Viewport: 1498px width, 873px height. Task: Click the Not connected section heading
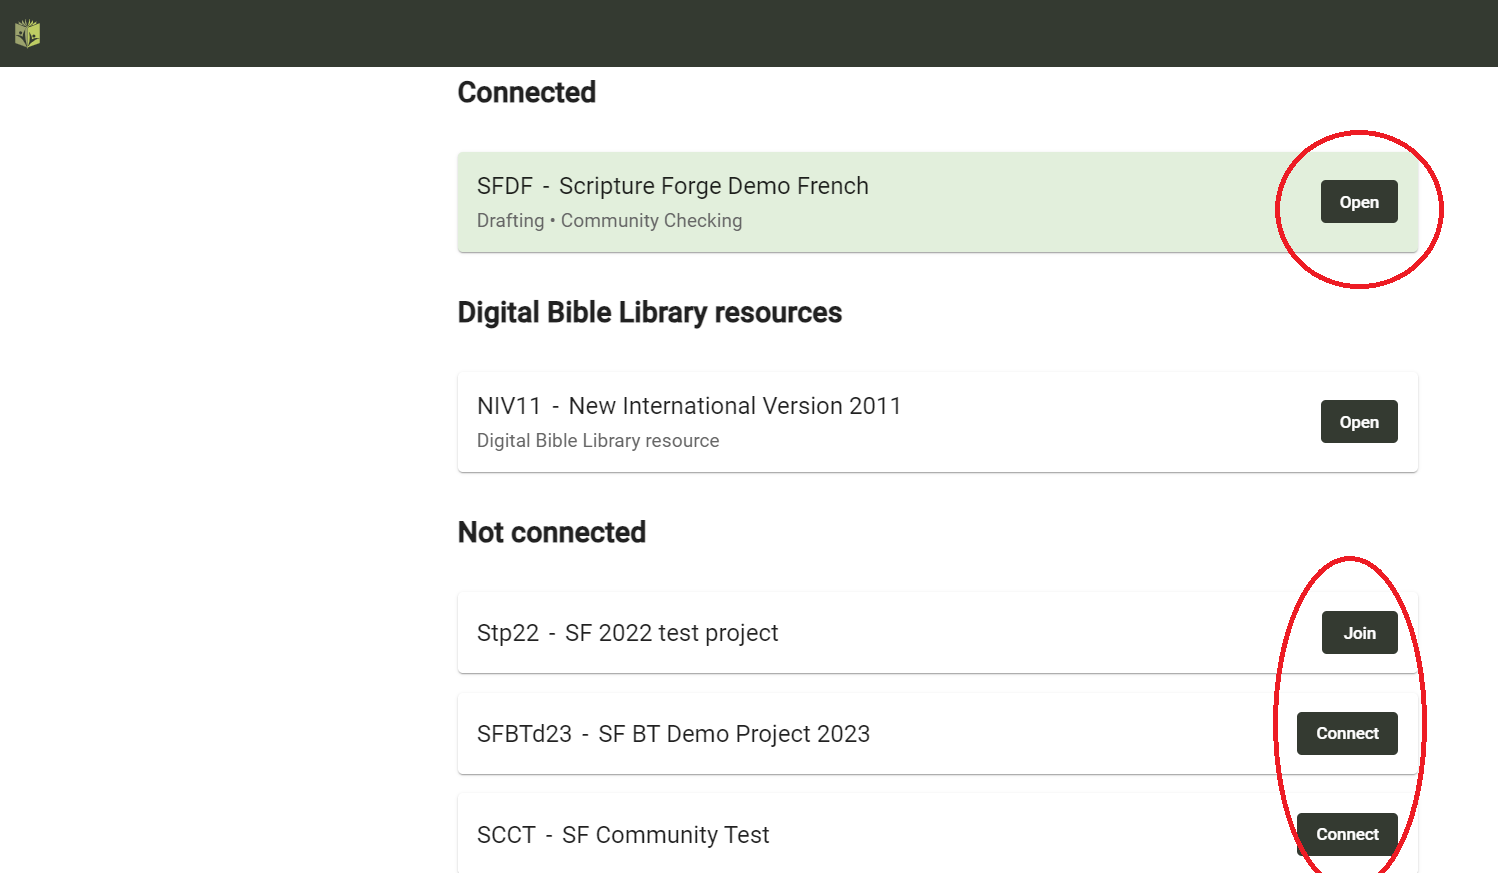[552, 532]
